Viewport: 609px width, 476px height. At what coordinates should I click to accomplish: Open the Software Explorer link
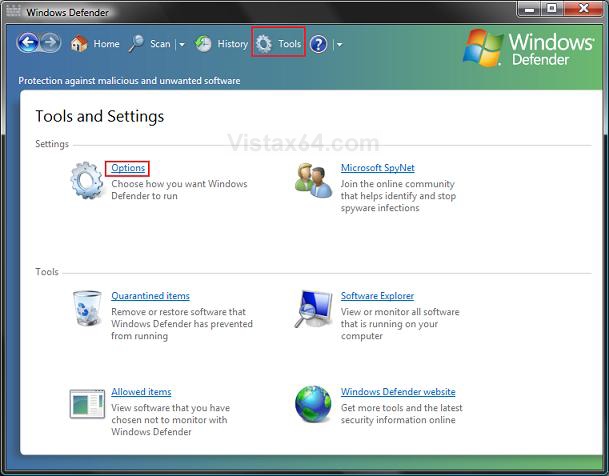(377, 296)
